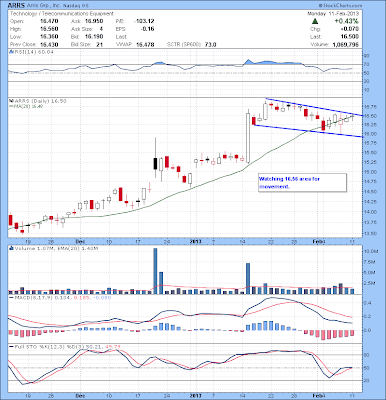This screenshot has height=400, width=386.
Task: Click the RSI(14) indicator legend icon
Action: (11, 52)
